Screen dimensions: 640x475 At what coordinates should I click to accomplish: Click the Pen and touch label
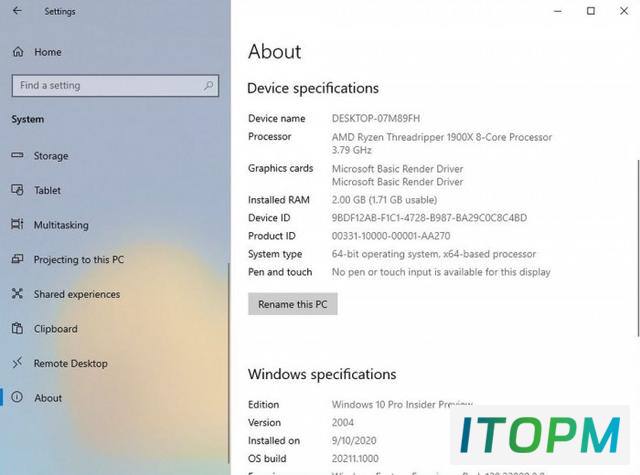pyautogui.click(x=280, y=272)
